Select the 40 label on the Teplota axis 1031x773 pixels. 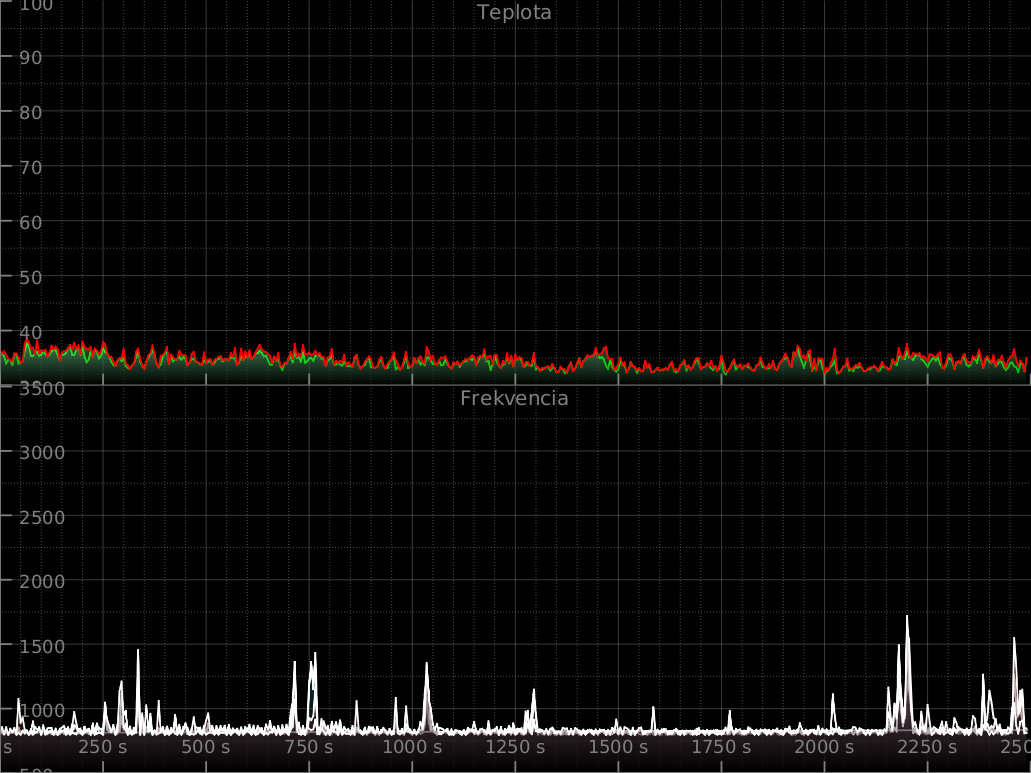(x=31, y=333)
